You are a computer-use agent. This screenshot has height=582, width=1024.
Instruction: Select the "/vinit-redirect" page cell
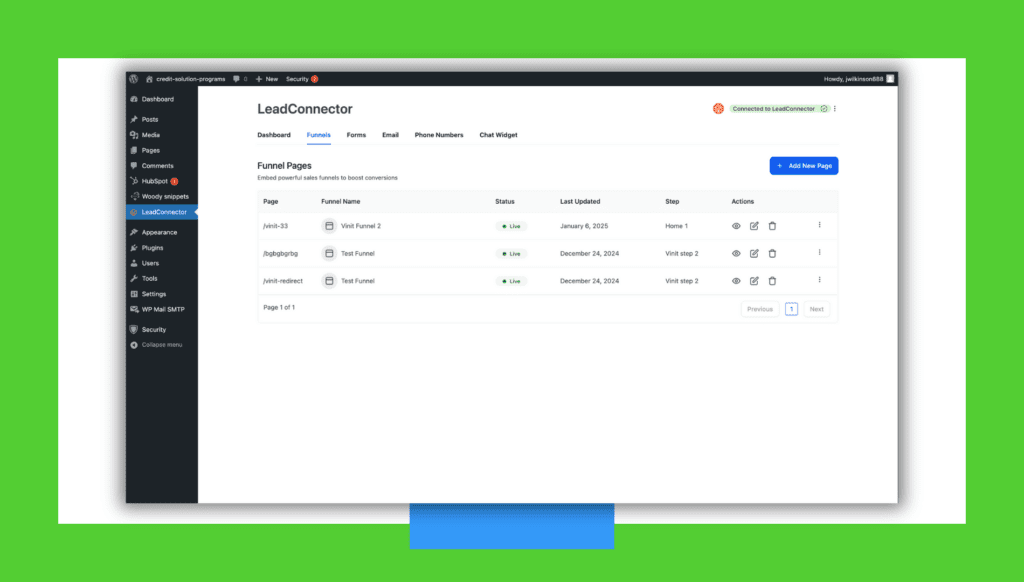point(283,281)
